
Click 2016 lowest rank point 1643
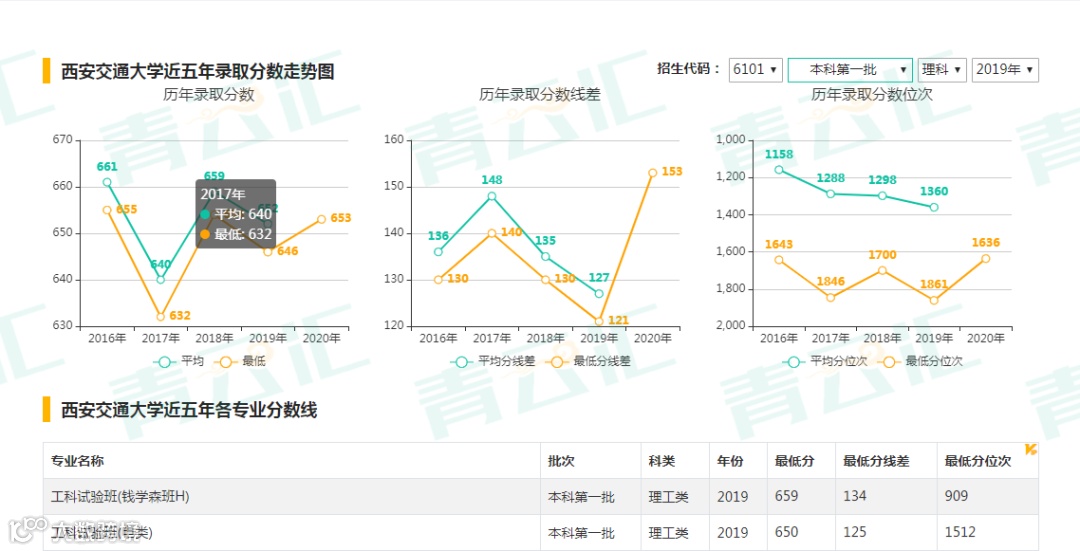(779, 260)
